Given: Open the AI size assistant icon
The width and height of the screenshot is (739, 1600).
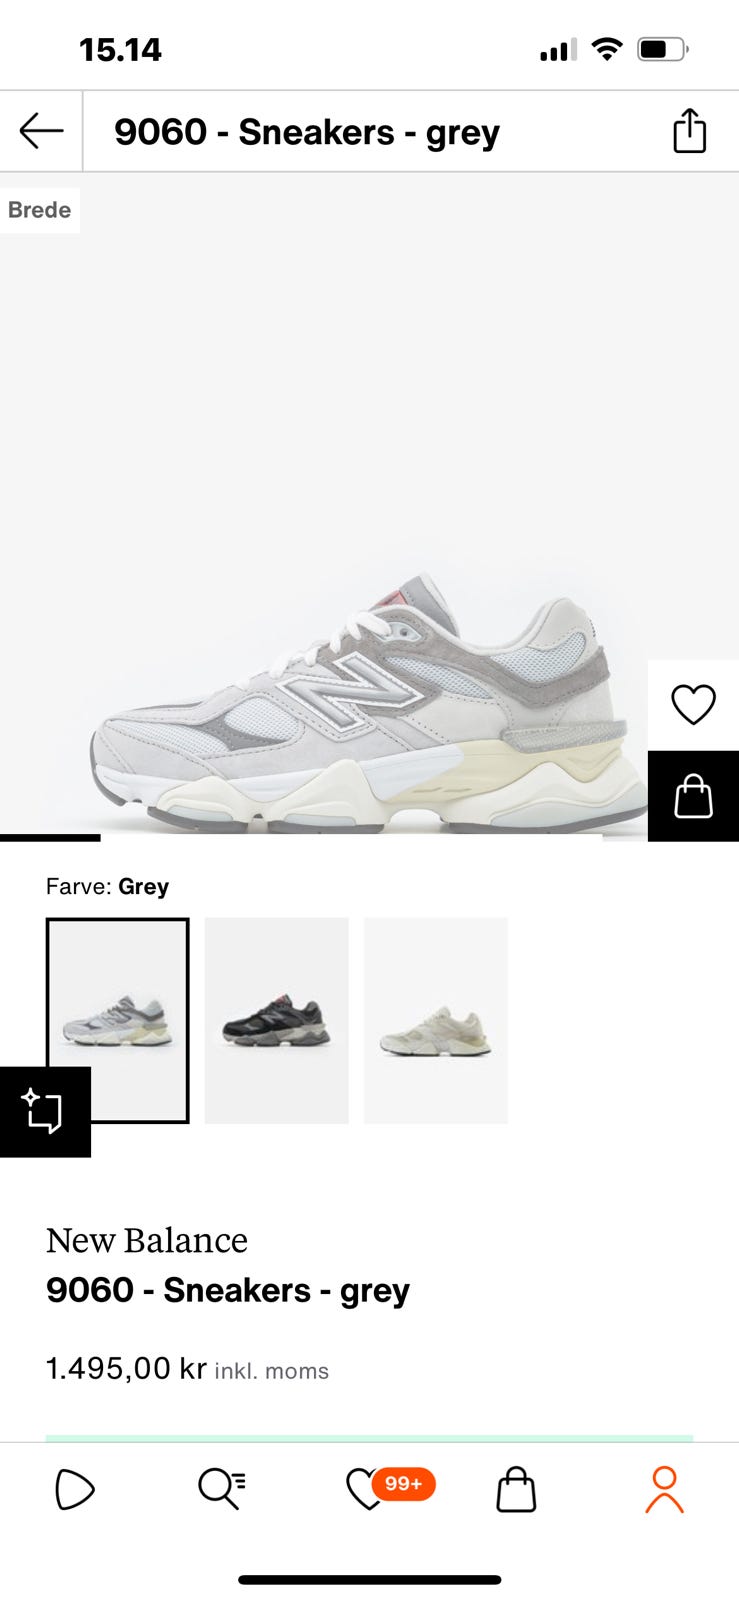Looking at the screenshot, I should (x=44, y=1111).
